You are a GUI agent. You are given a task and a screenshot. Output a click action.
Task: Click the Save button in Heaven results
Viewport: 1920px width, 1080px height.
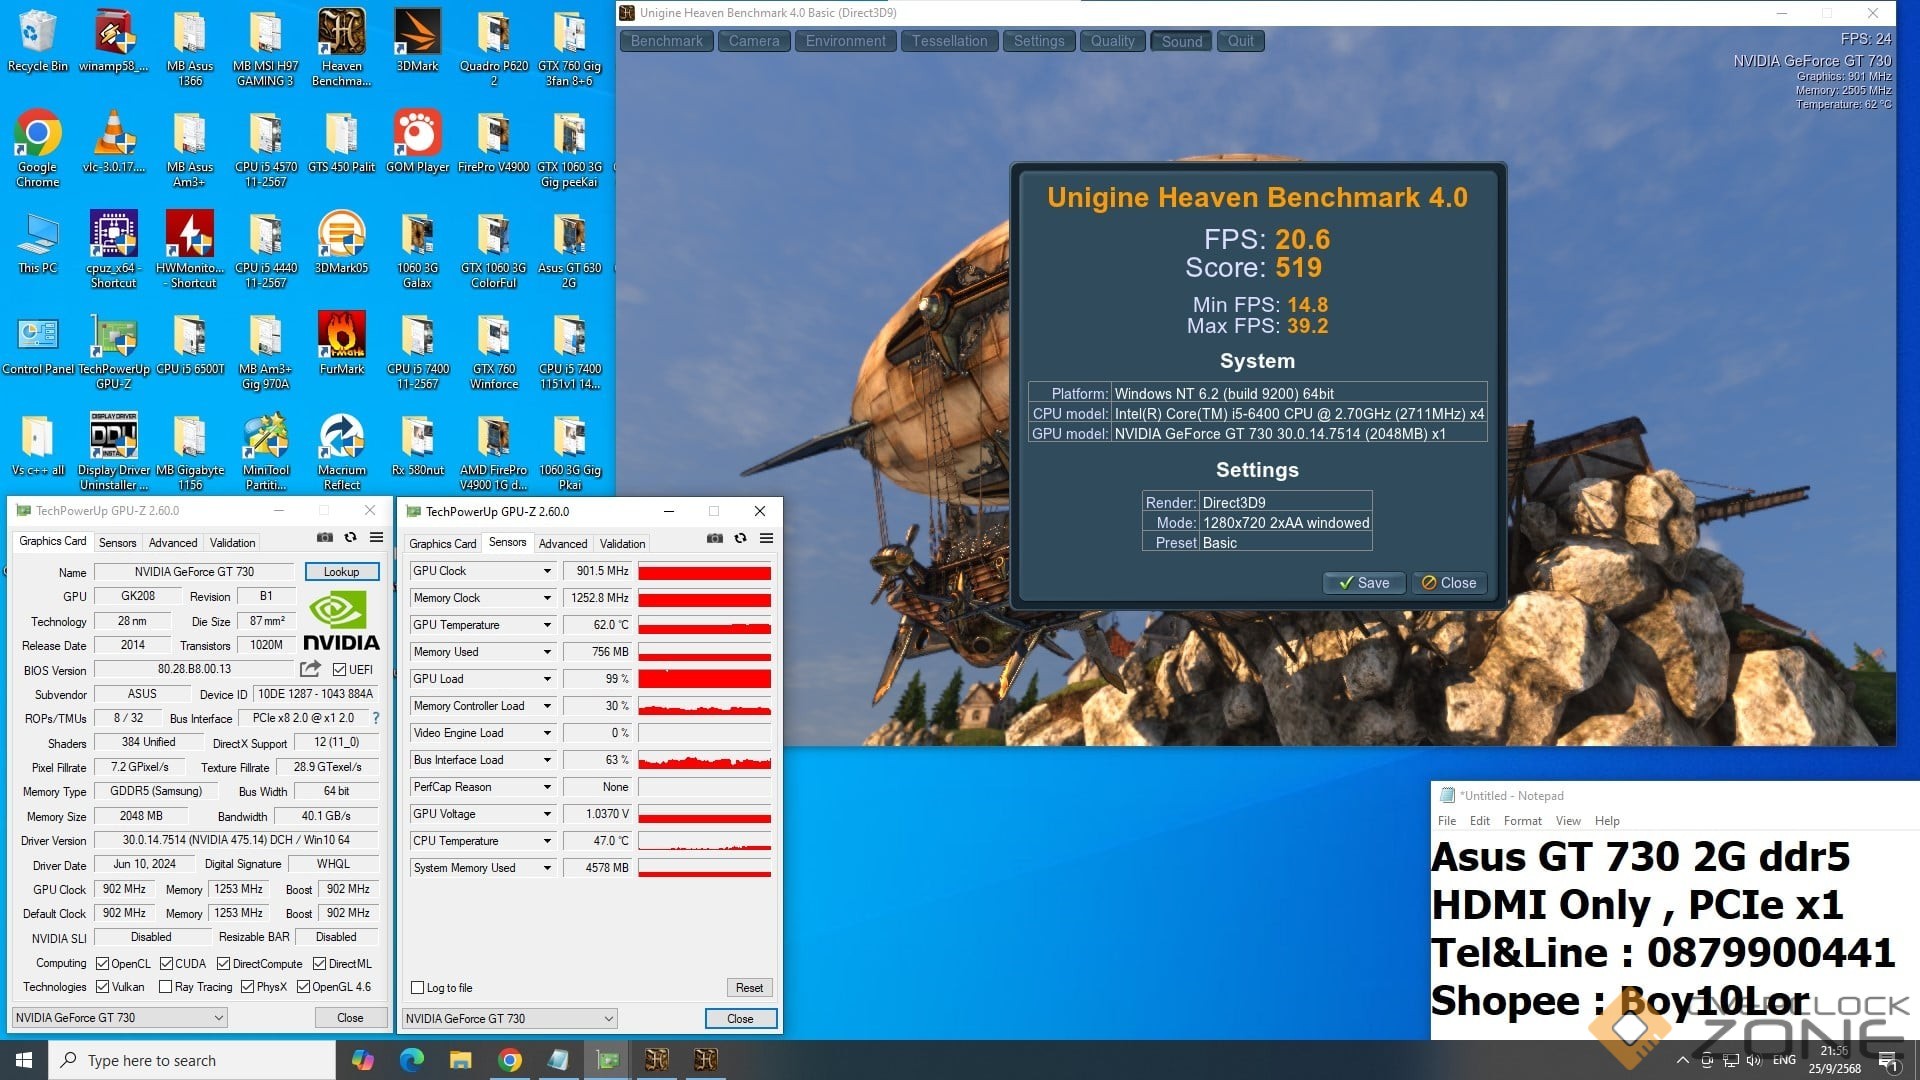click(x=1364, y=583)
